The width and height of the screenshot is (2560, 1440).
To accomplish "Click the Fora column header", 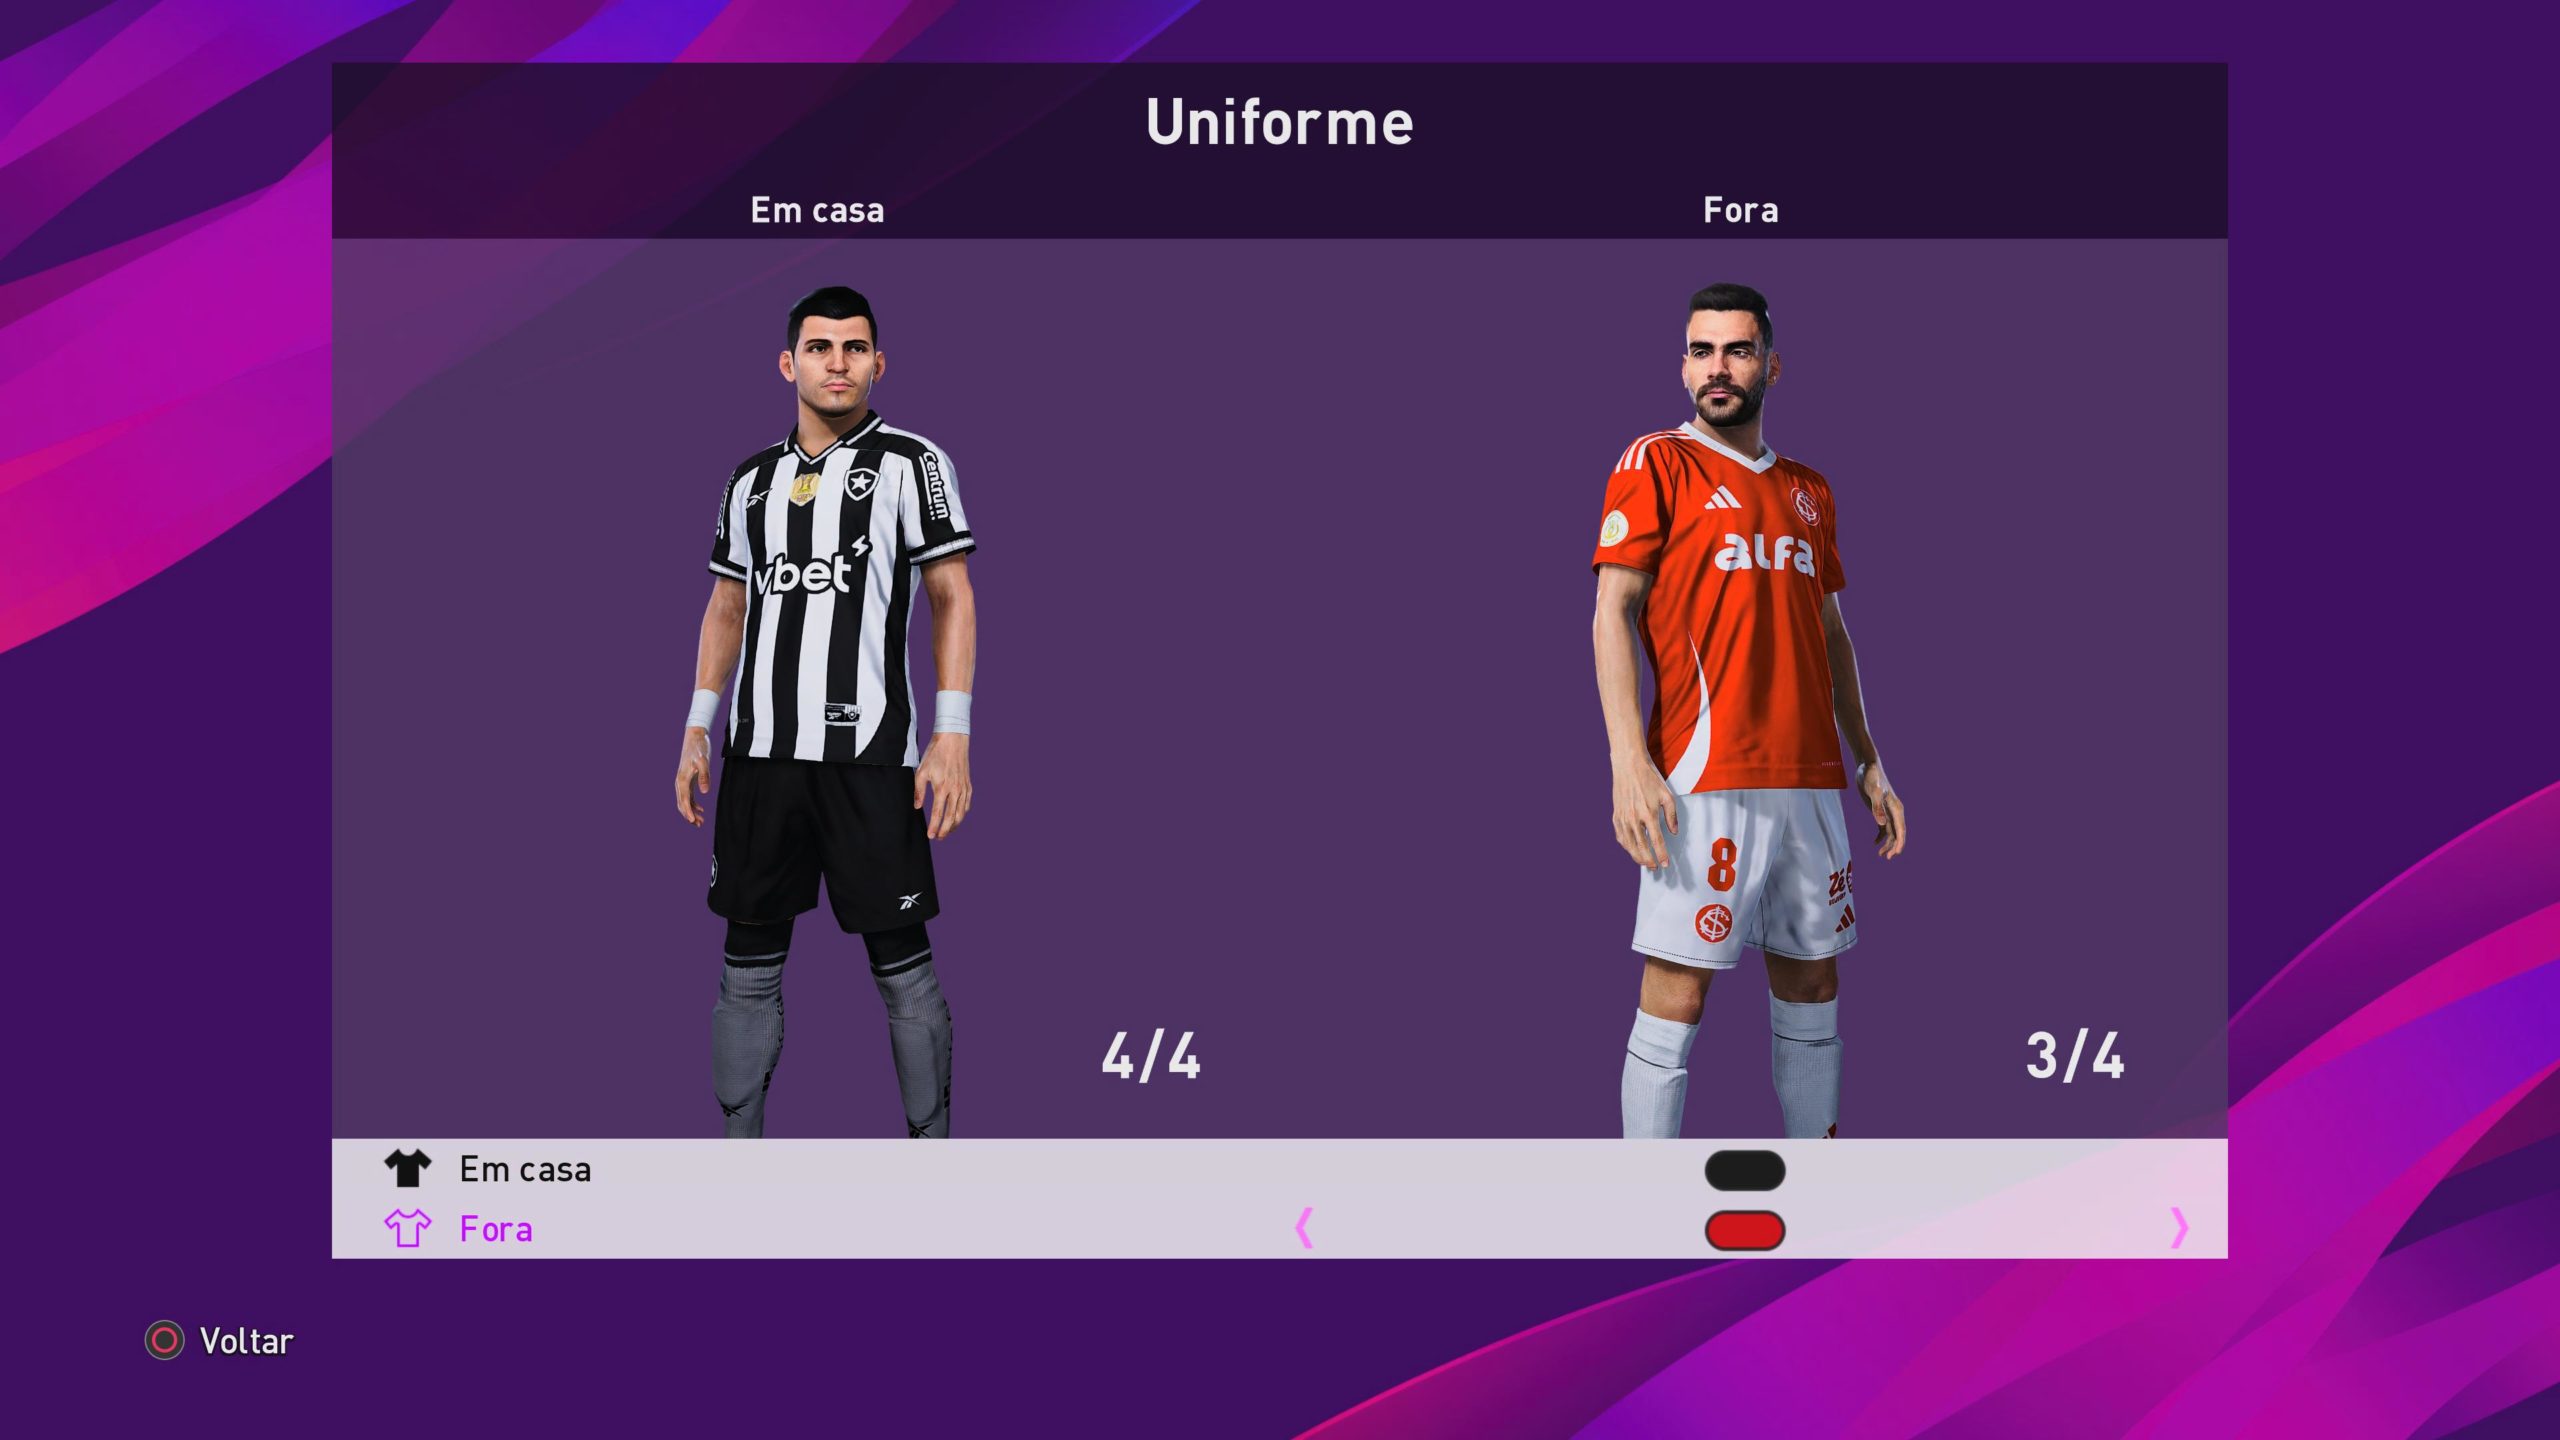I will [1740, 210].
